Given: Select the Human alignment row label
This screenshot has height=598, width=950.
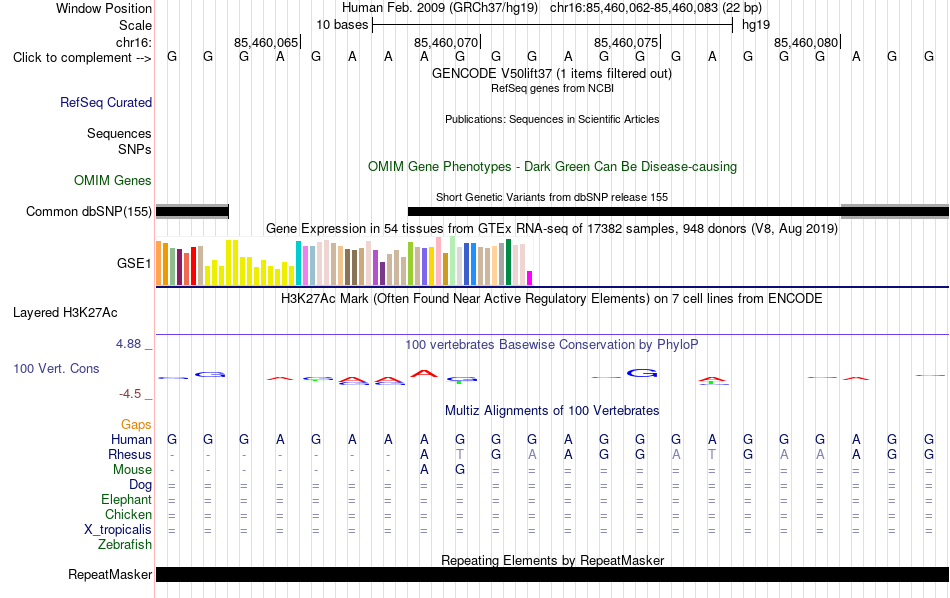Looking at the screenshot, I should (131, 439).
